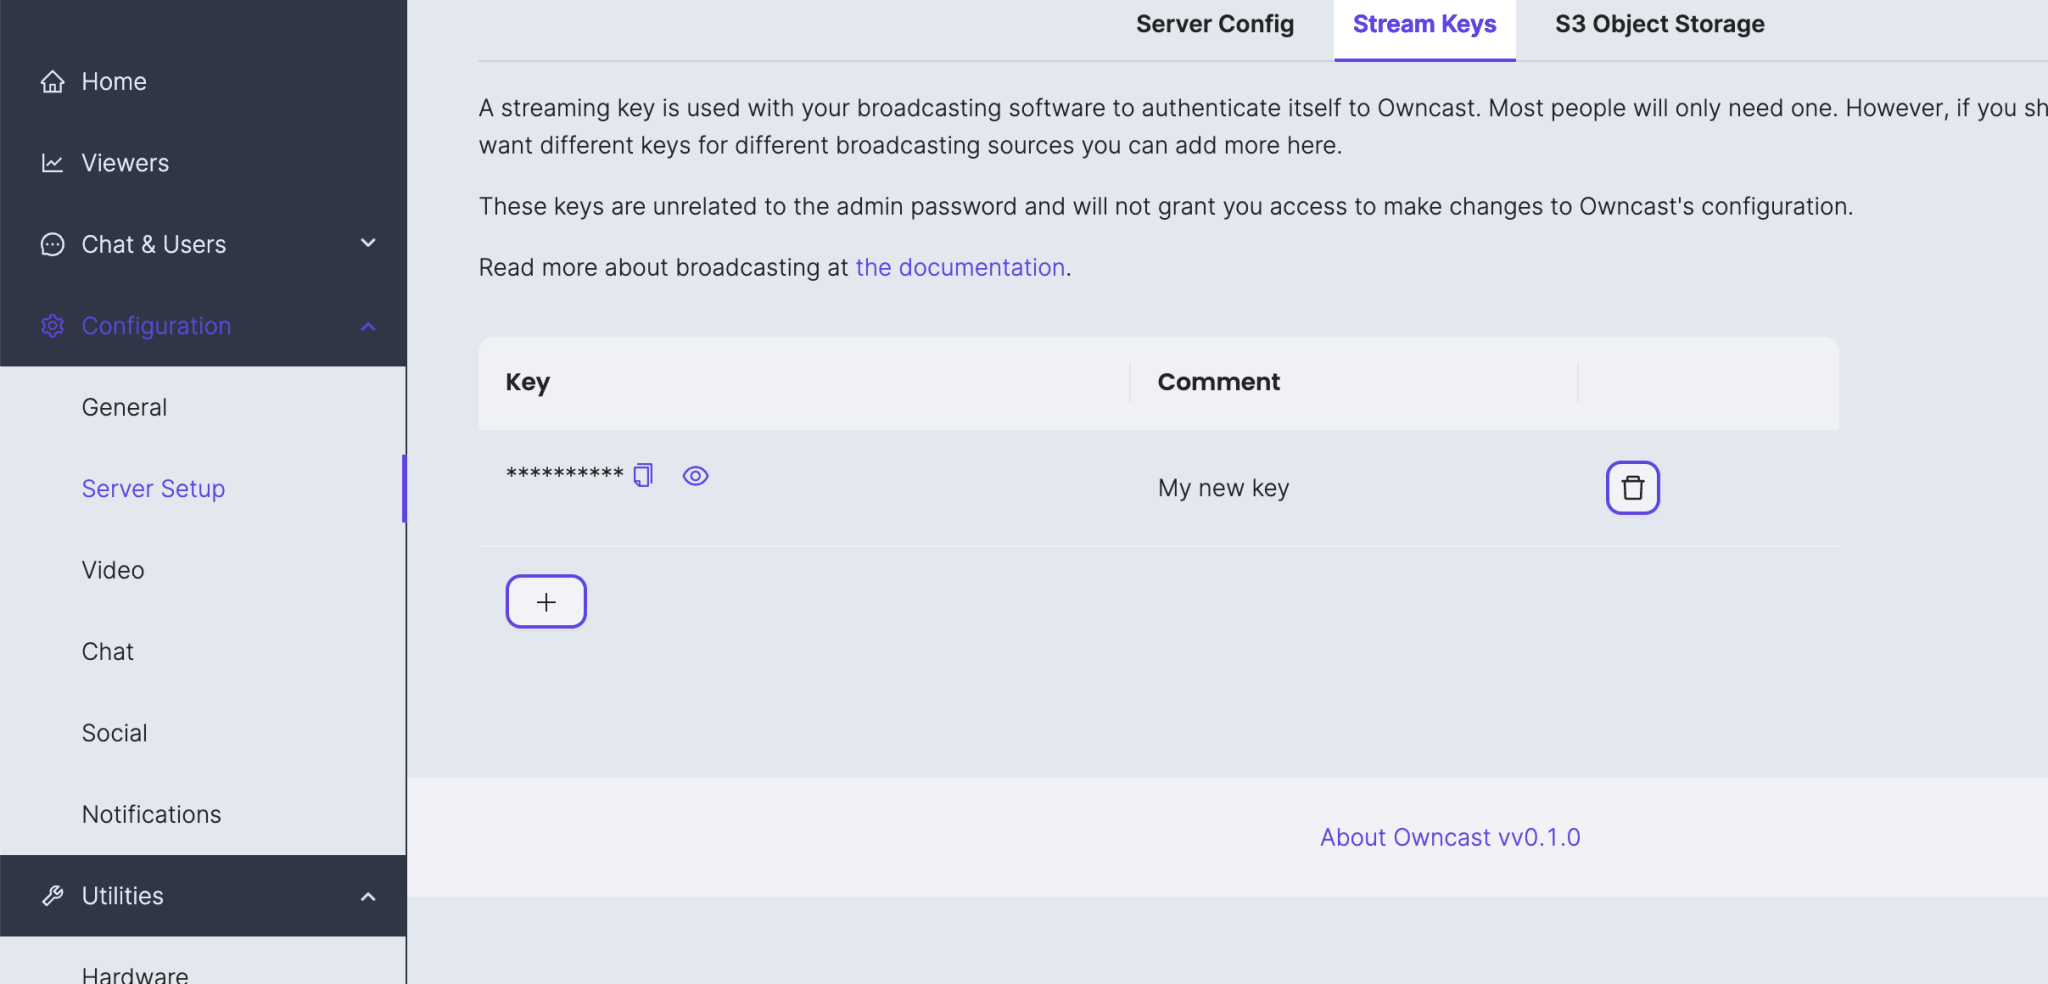Select General under Configuration

coord(124,408)
